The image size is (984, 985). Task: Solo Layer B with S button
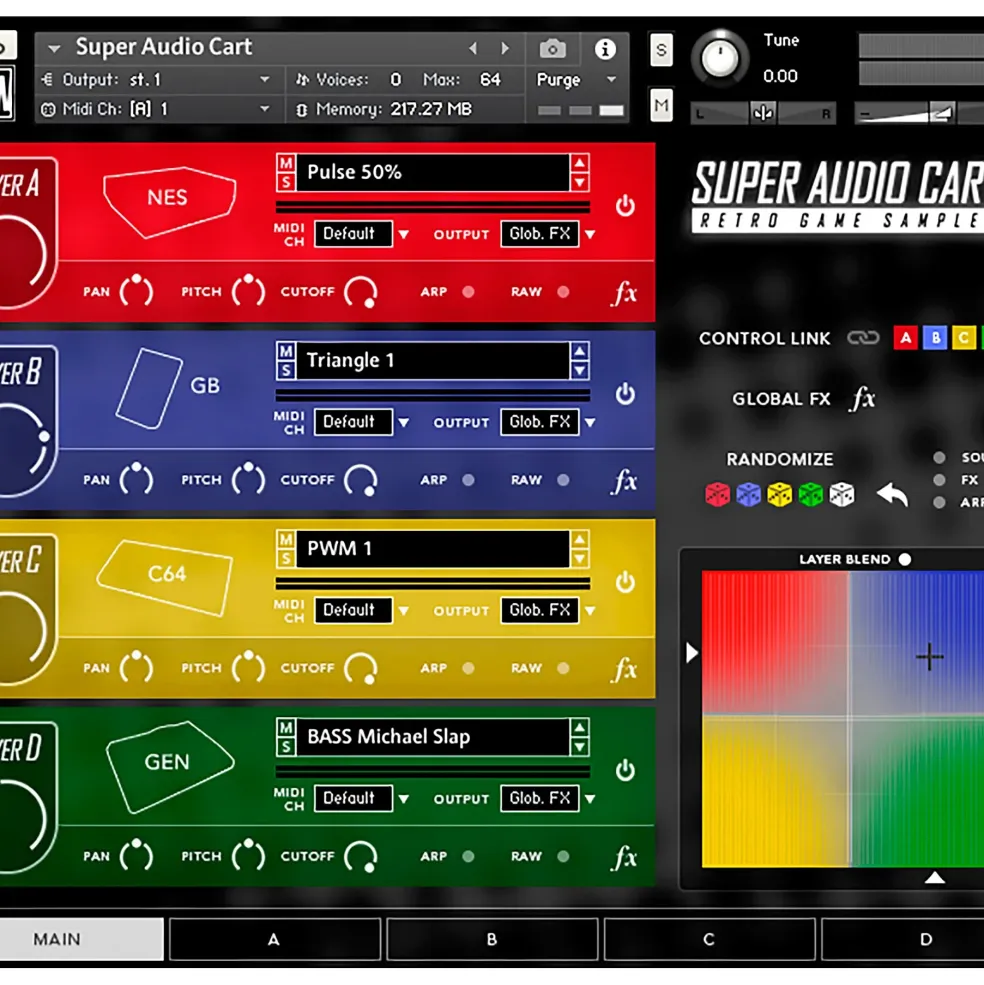(286, 371)
